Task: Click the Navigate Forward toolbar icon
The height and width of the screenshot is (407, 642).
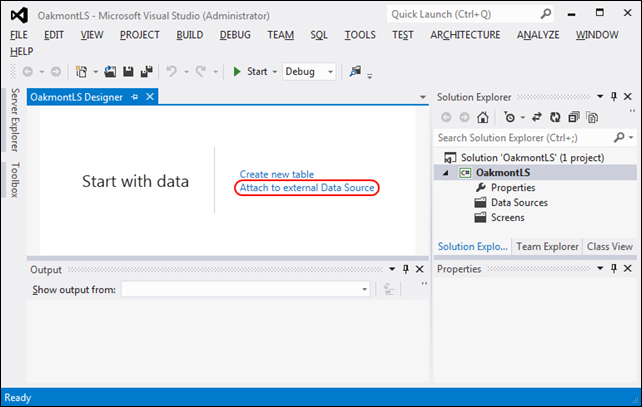Action: coord(56,72)
